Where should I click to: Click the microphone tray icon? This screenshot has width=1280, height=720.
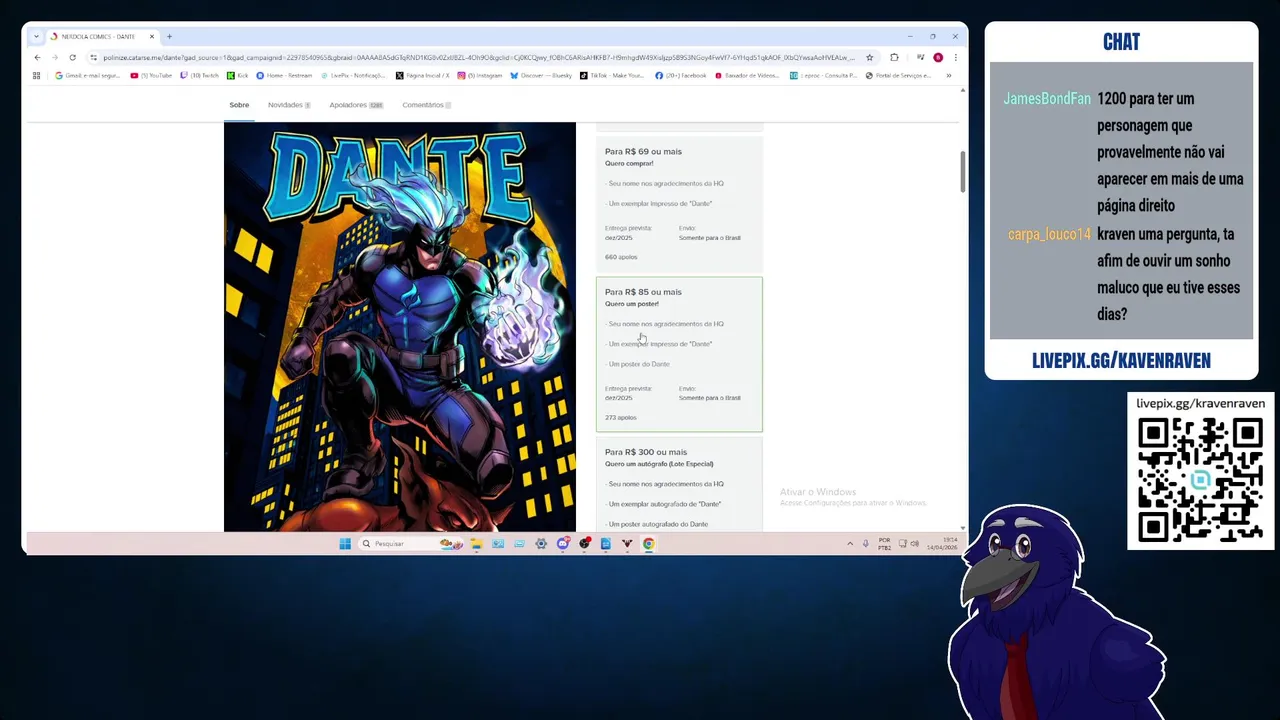click(x=866, y=544)
